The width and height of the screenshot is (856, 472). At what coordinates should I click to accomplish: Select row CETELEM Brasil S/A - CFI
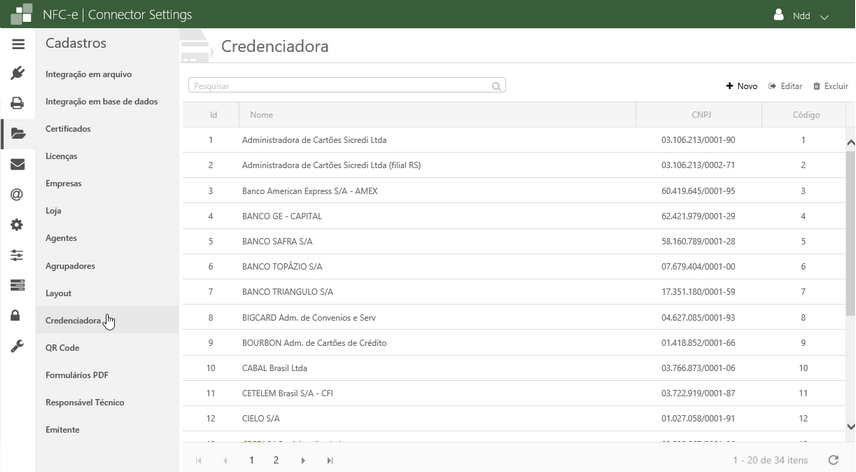click(x=514, y=393)
